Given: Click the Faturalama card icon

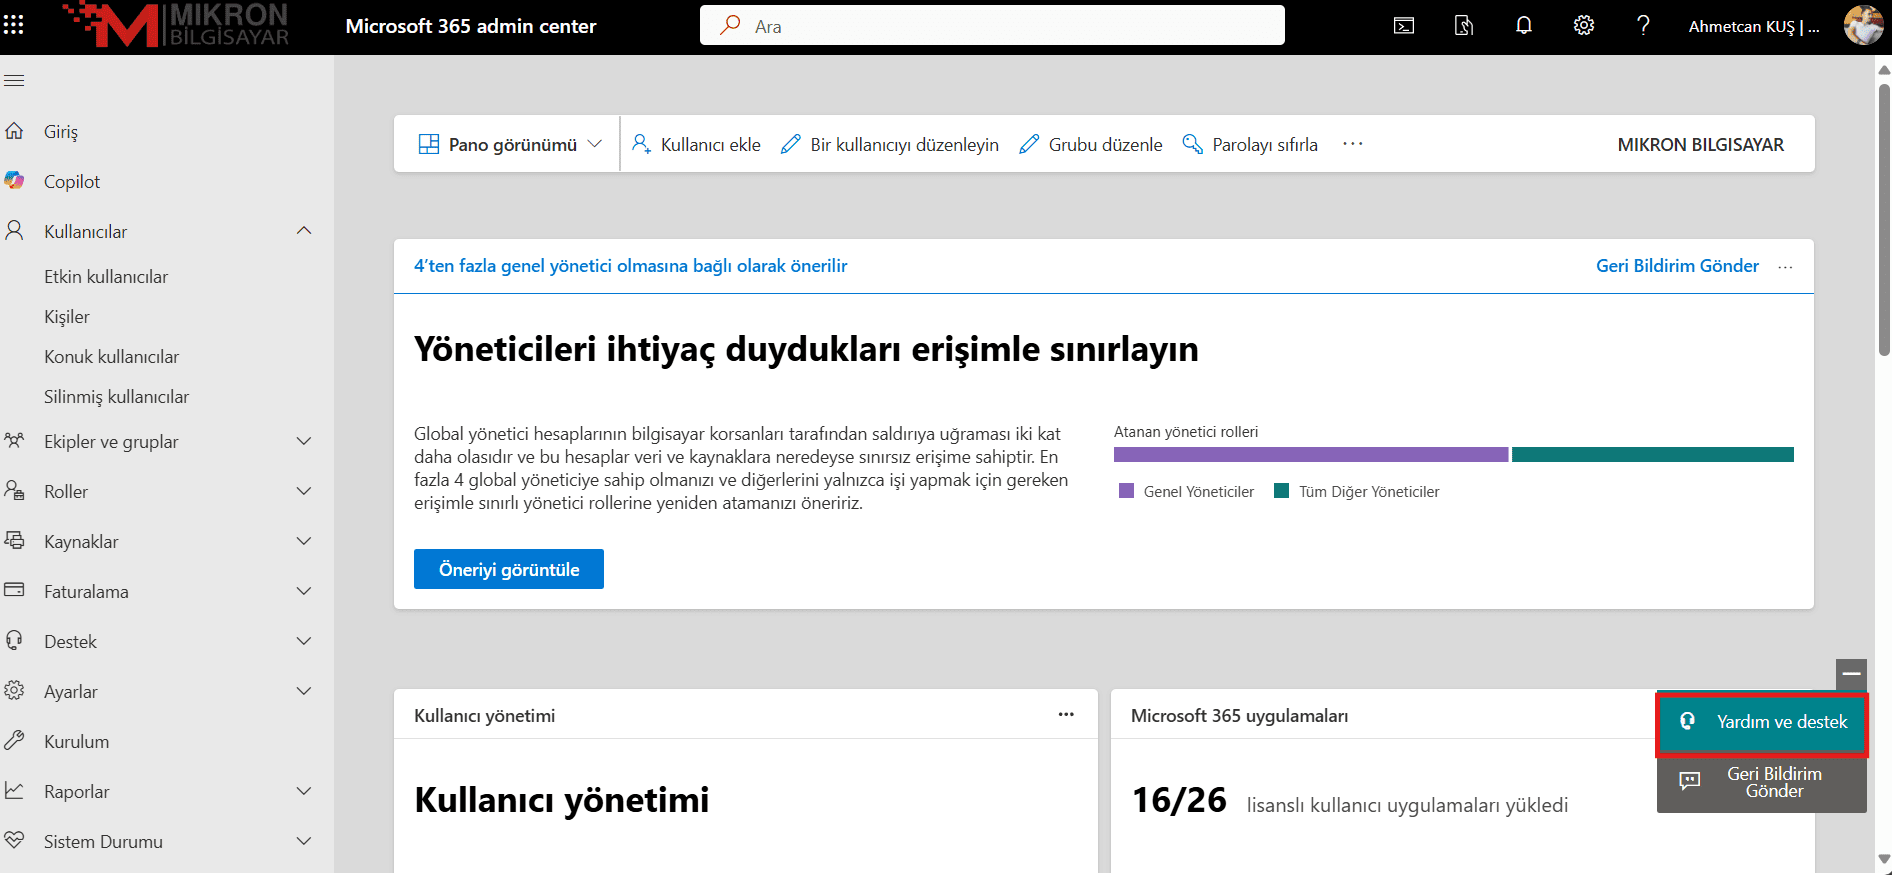Looking at the screenshot, I should [x=14, y=591].
